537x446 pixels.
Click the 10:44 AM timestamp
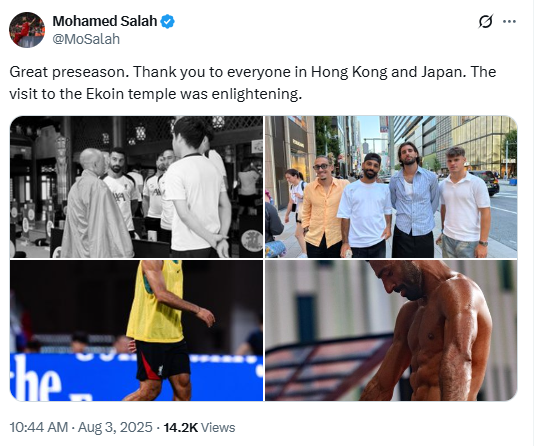coord(39,428)
